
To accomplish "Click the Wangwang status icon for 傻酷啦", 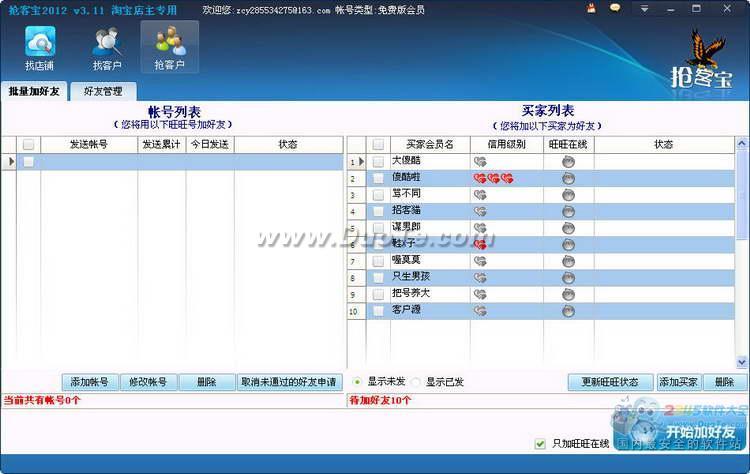I will (568, 178).
